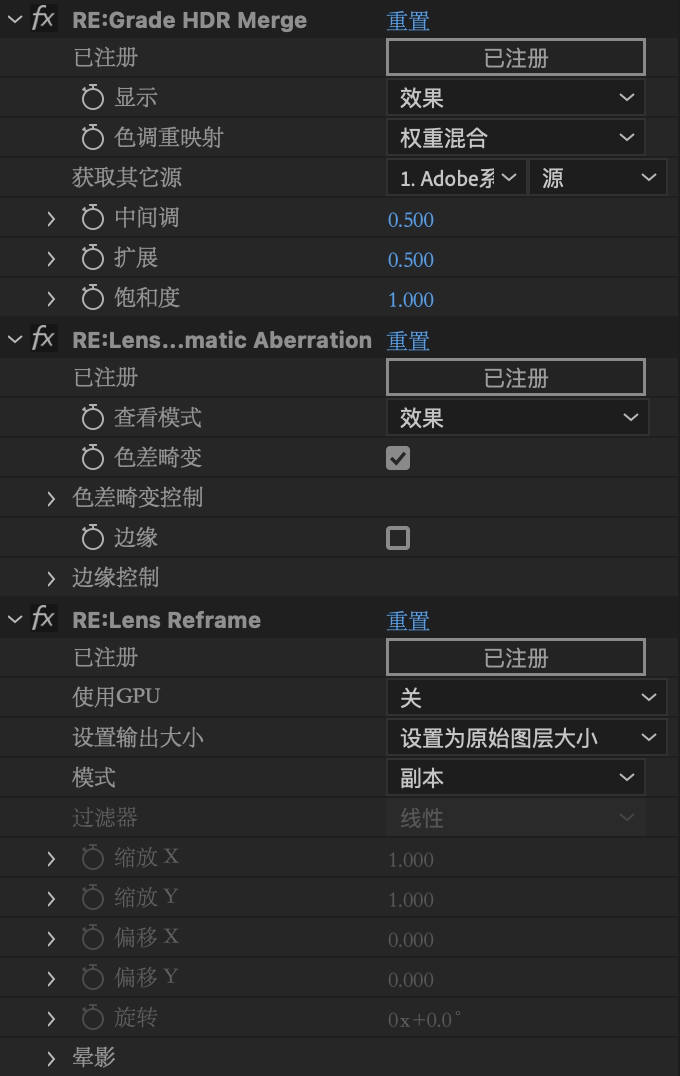
Task: Click the stopwatch icon beside 查看模式
Action: coord(93,418)
